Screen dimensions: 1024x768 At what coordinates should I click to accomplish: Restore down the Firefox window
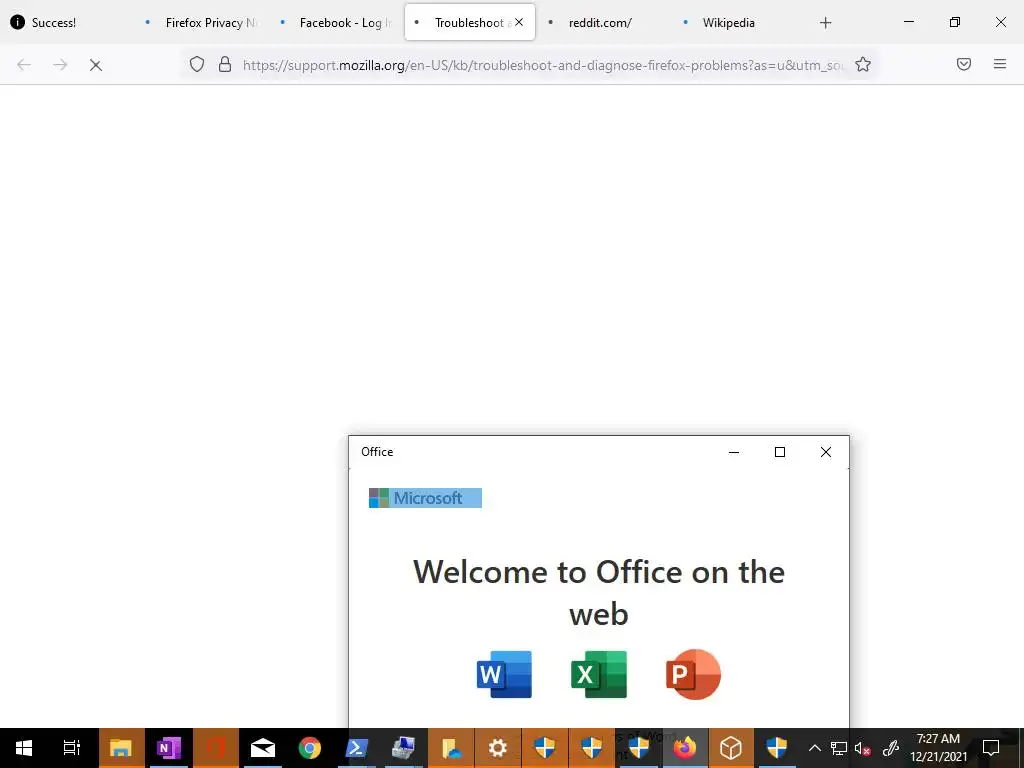(955, 22)
